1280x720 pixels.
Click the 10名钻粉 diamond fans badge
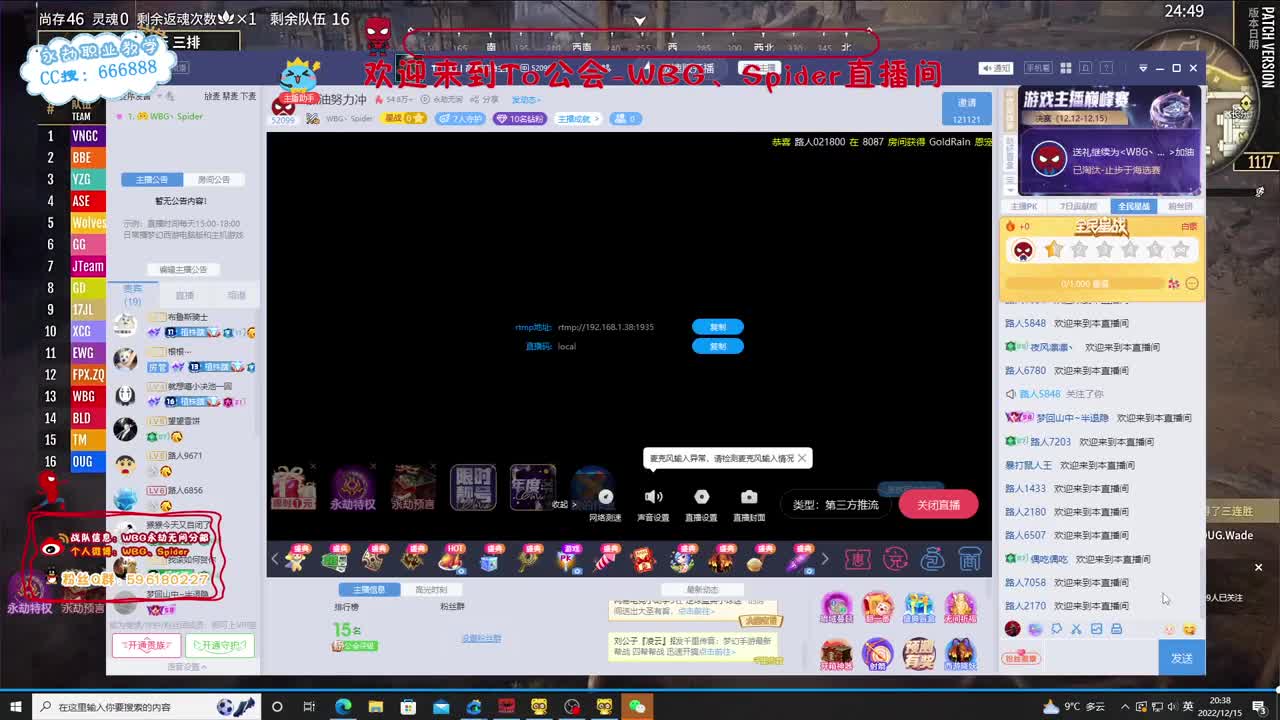click(520, 118)
